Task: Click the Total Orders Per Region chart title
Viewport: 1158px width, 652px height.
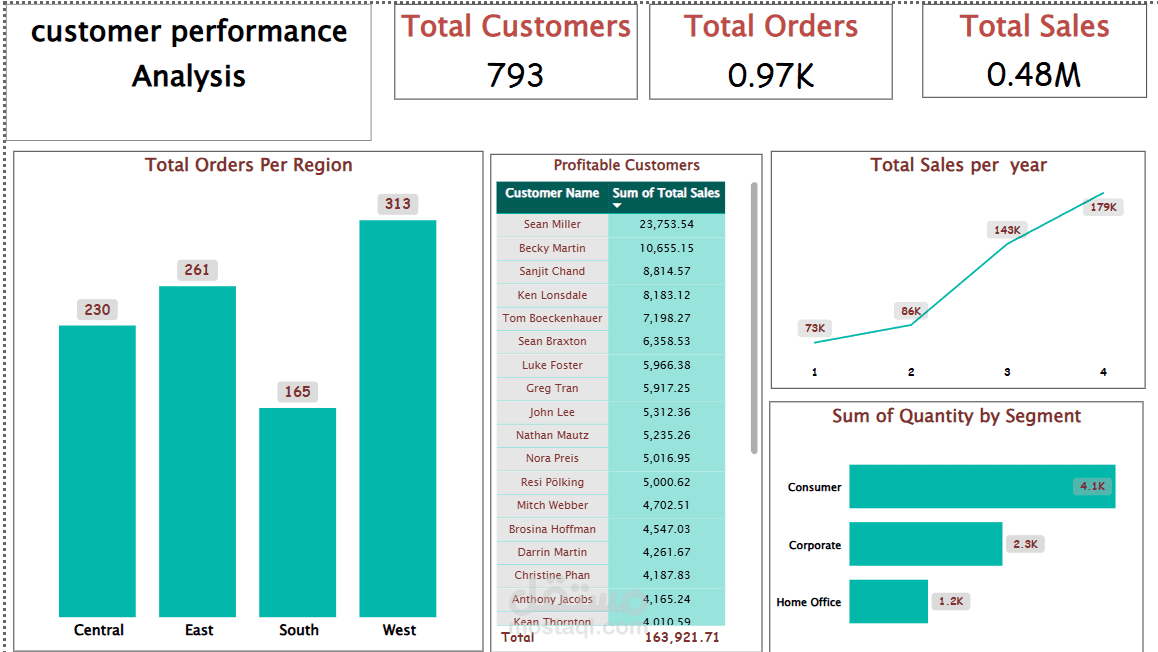Action: [249, 165]
